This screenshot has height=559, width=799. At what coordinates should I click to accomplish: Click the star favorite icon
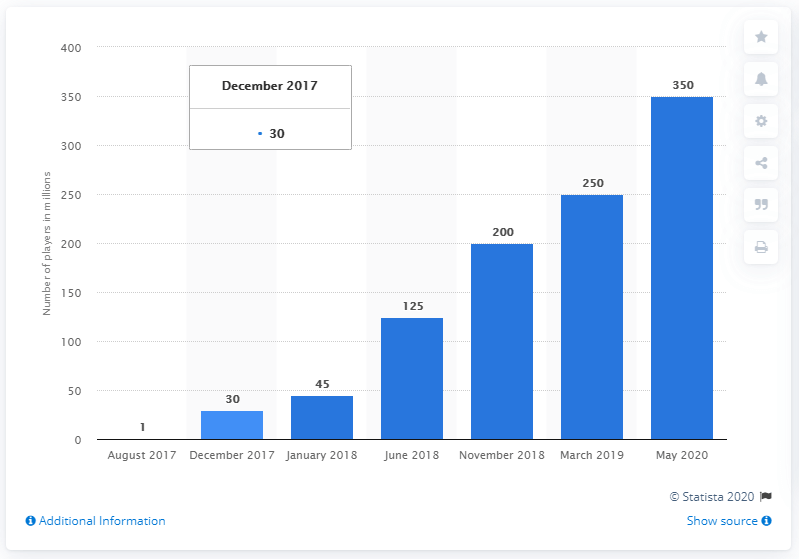[761, 37]
